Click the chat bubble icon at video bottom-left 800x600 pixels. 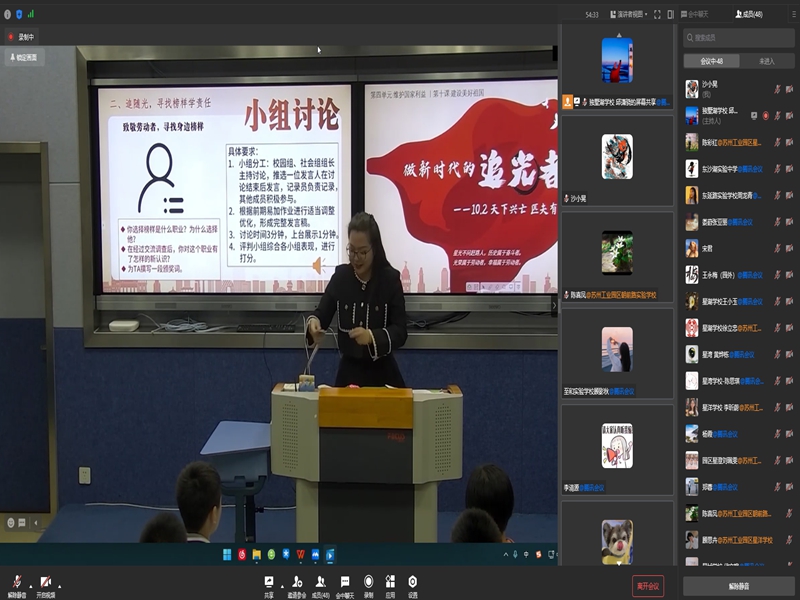(22, 522)
